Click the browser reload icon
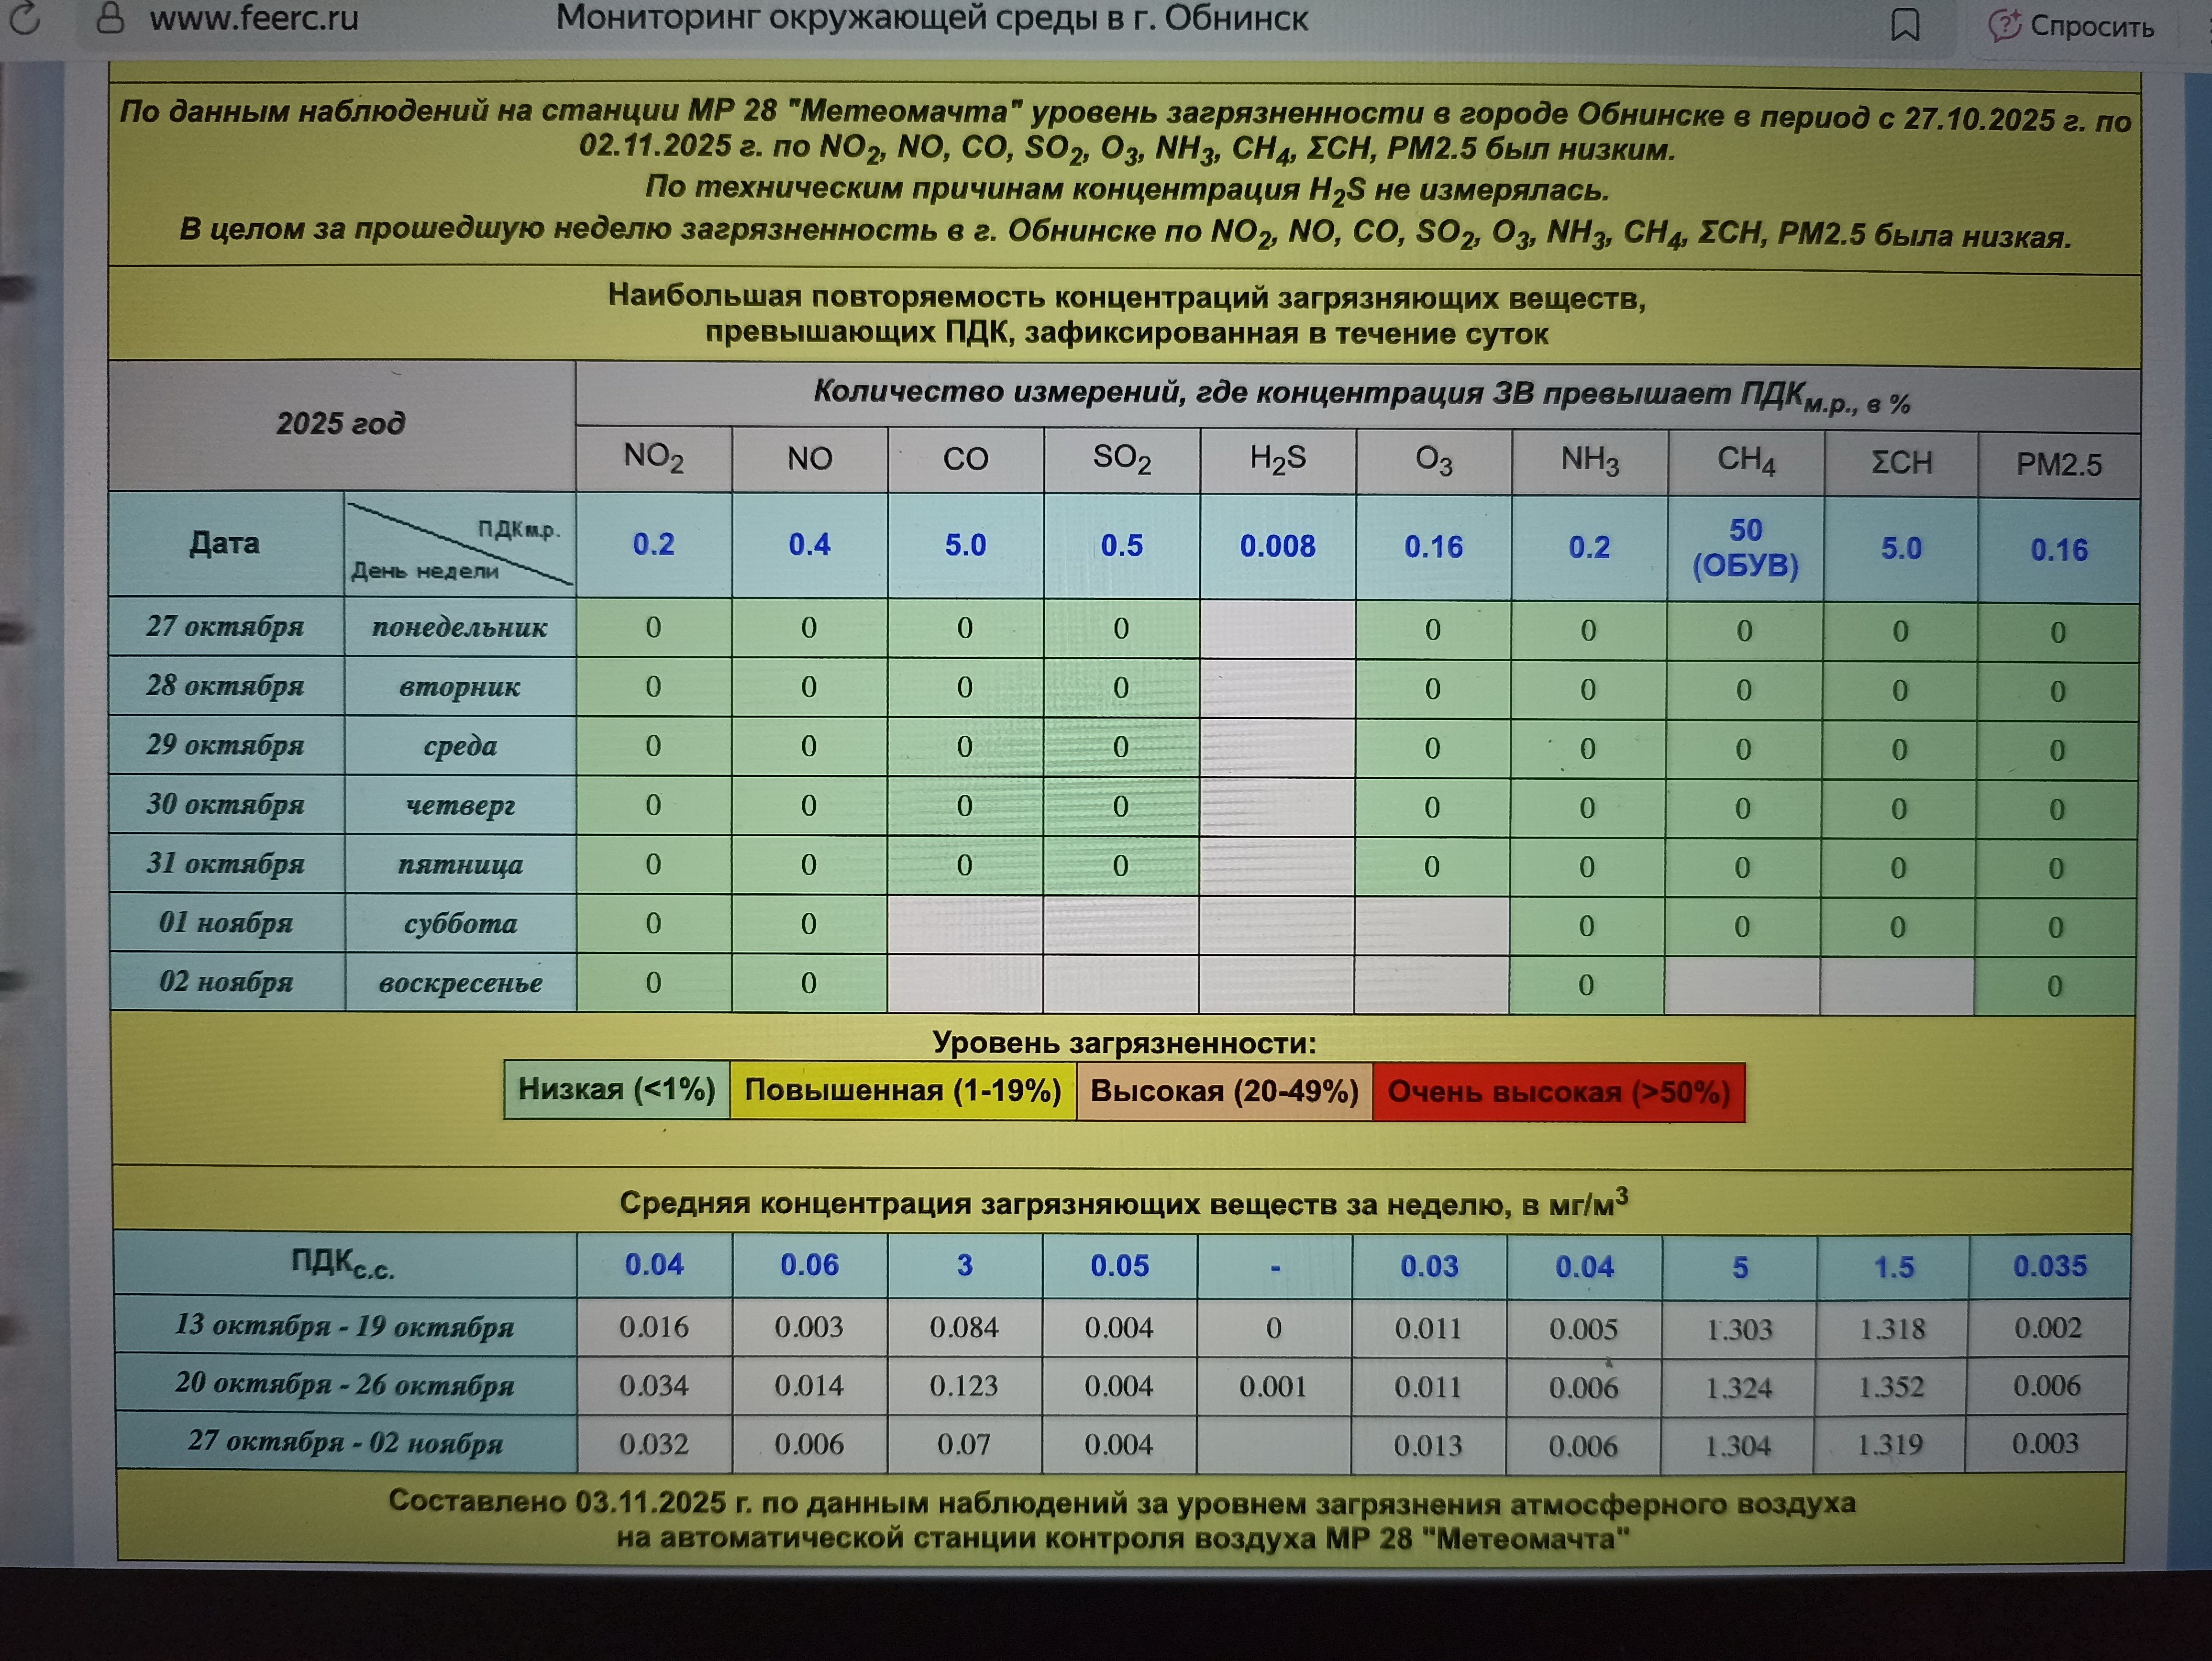The width and height of the screenshot is (2212, 1661). pyautogui.click(x=24, y=18)
